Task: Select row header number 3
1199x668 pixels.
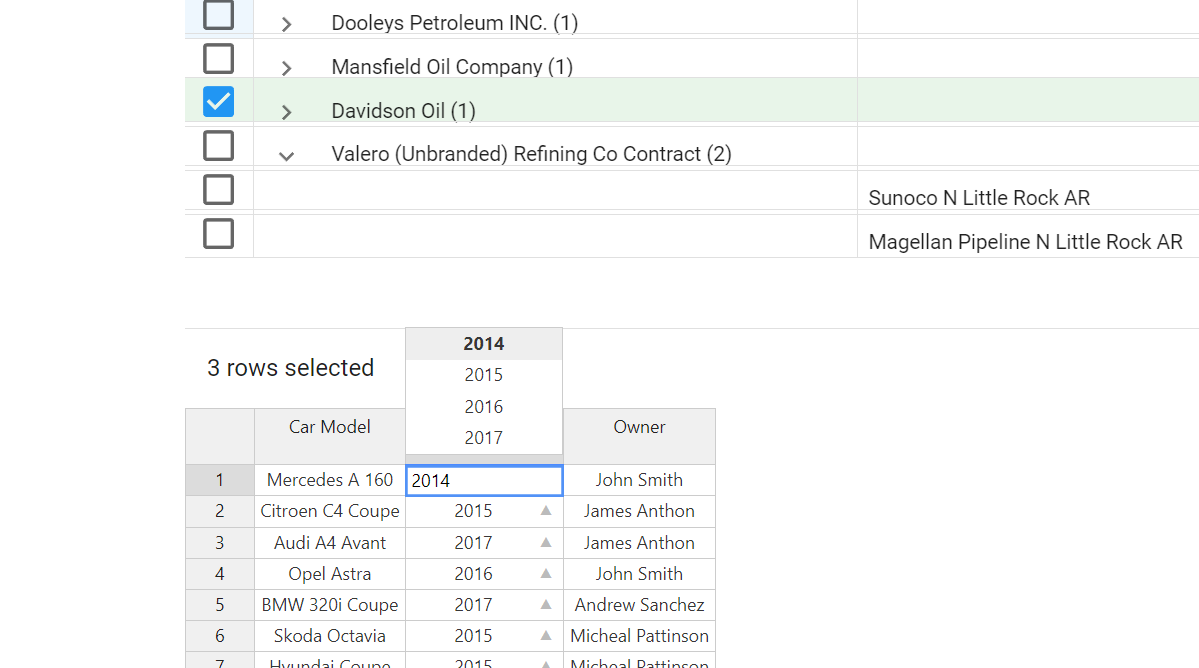Action: (x=219, y=543)
